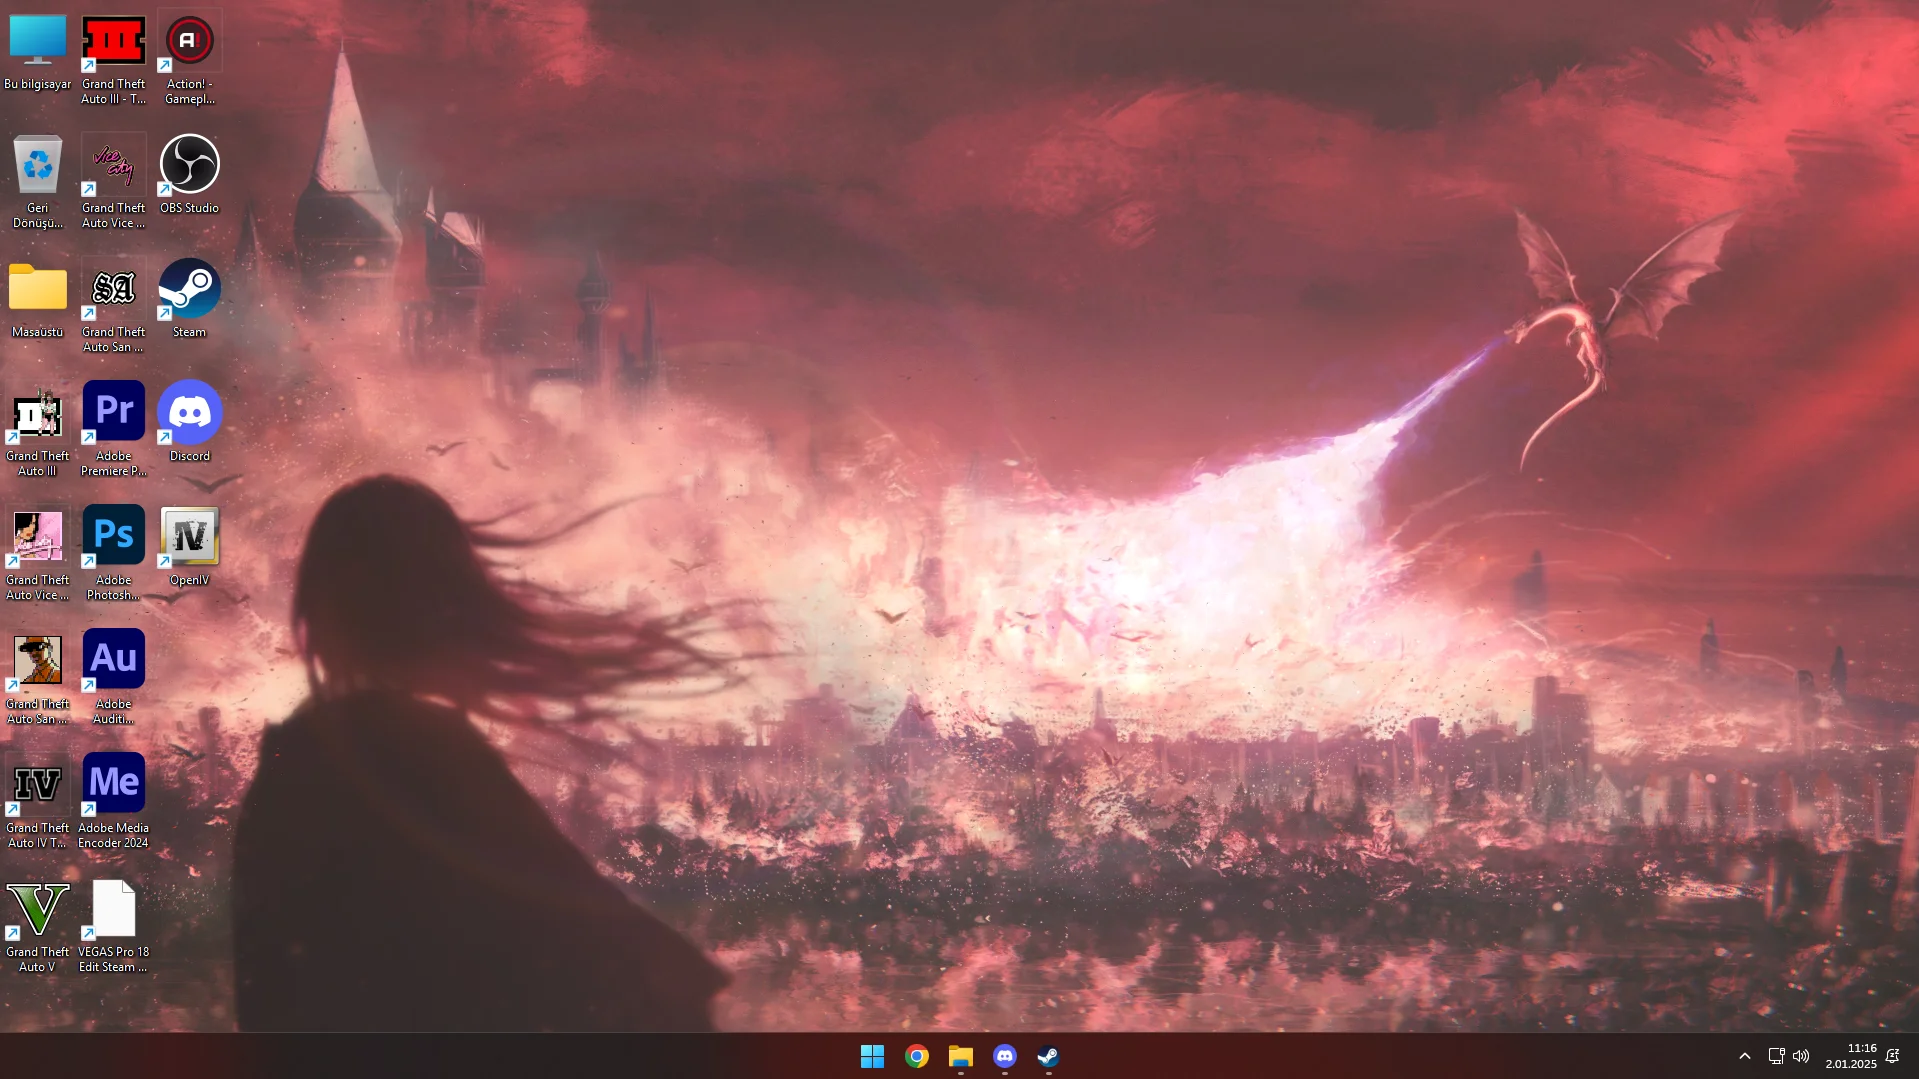
Task: Open File Explorer from taskbar
Action: (x=960, y=1056)
